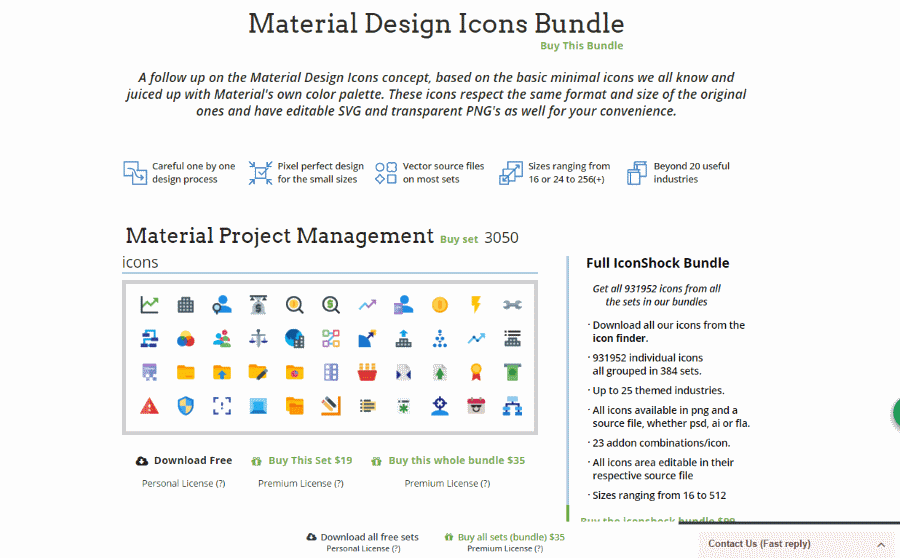Click the 'Sizes ranging from 16 or 24' text
This screenshot has height=558, width=900.
pyautogui.click(x=569, y=173)
